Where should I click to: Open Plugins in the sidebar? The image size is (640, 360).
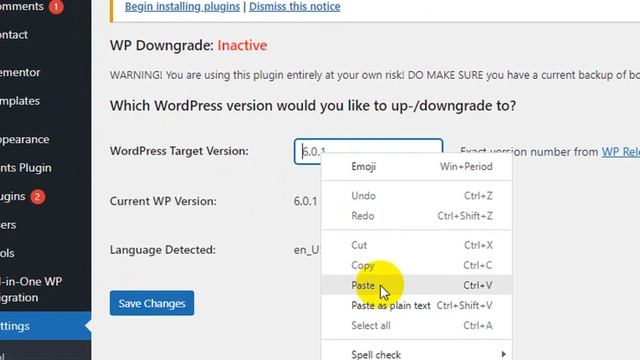[13, 197]
